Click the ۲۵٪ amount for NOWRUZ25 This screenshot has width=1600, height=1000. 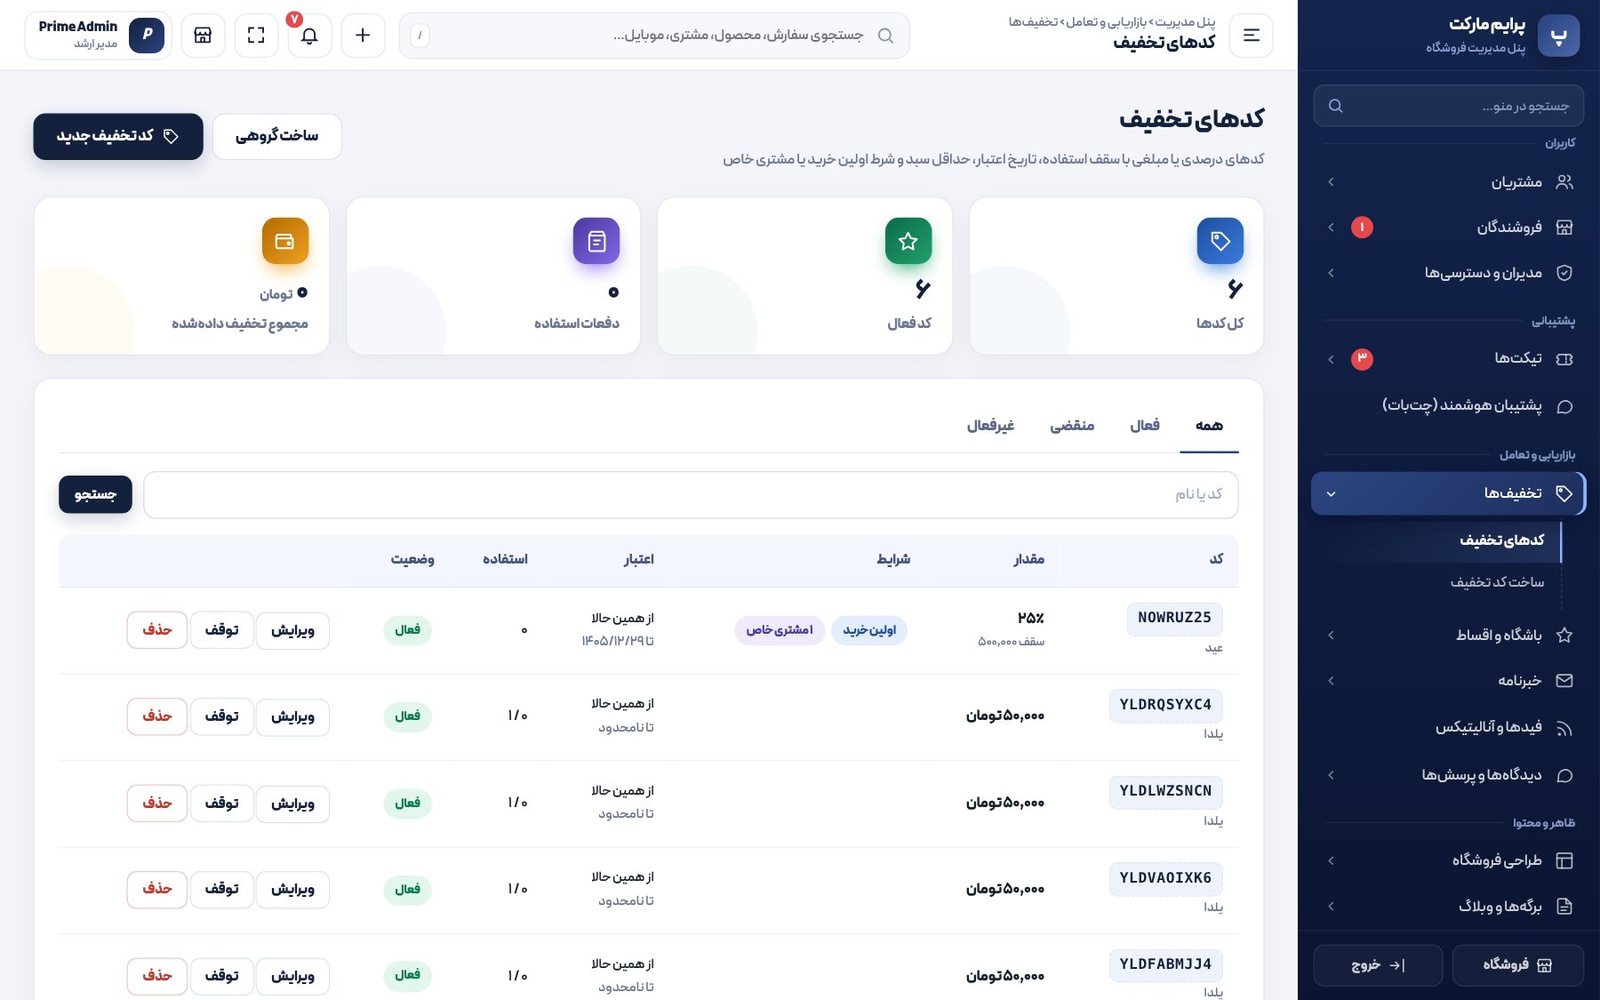click(x=1031, y=618)
